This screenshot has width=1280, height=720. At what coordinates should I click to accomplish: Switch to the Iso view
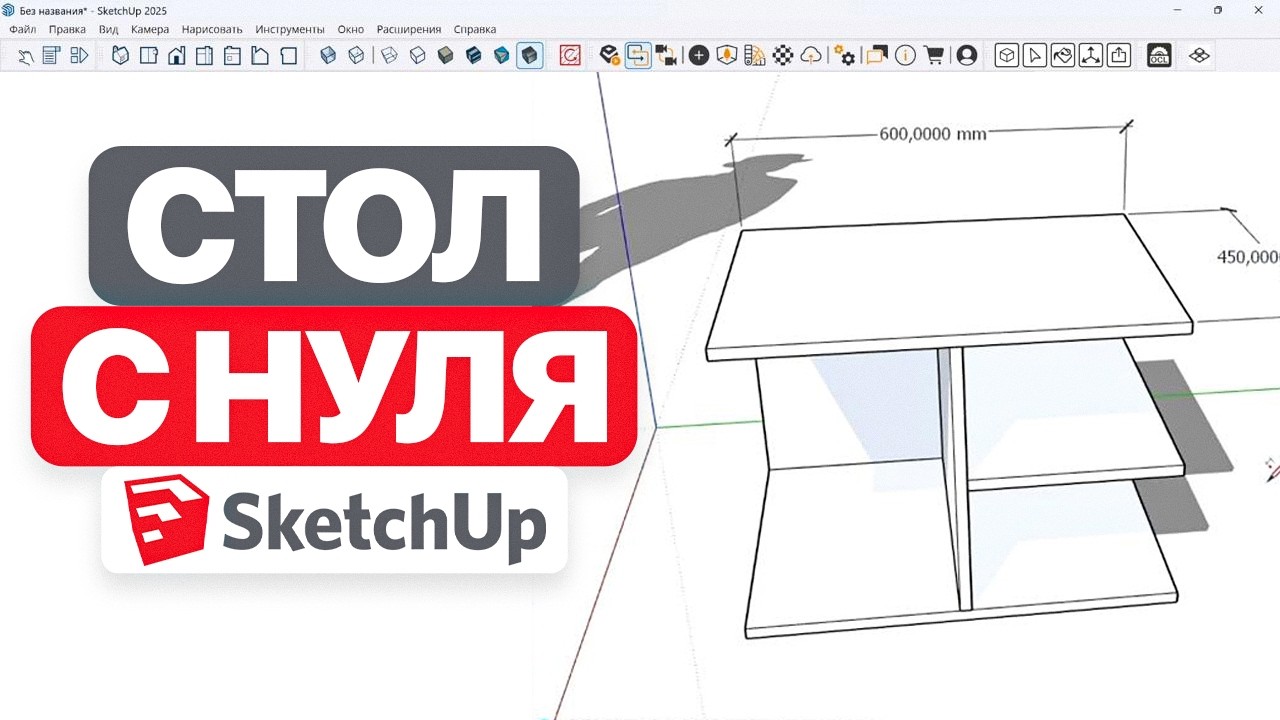click(120, 56)
